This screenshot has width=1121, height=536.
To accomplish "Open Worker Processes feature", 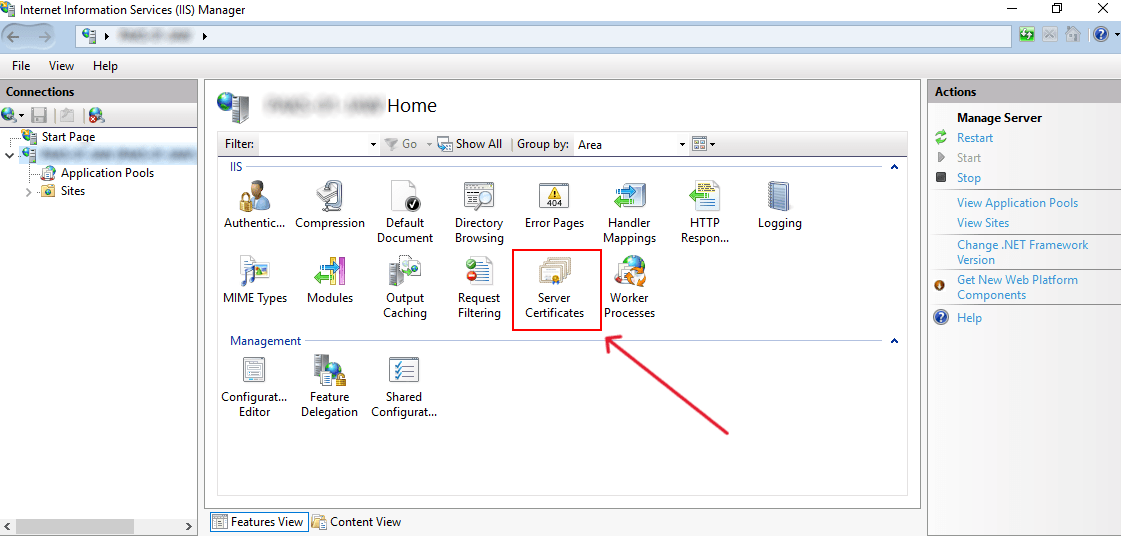I will [x=629, y=287].
